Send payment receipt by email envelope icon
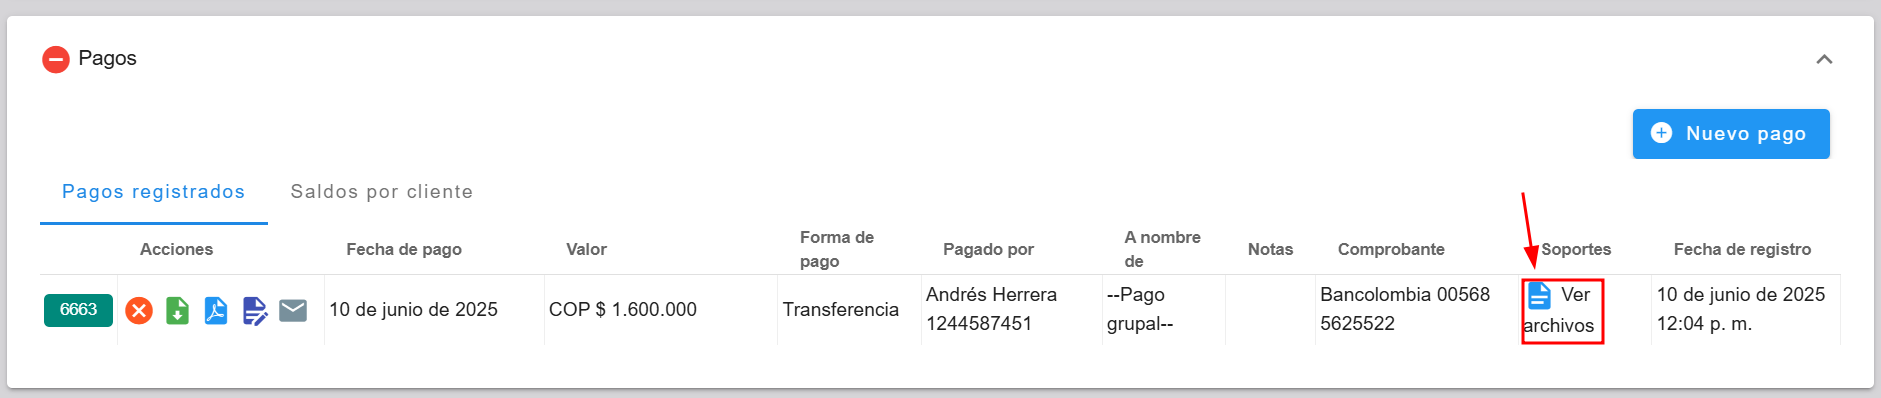 293,311
